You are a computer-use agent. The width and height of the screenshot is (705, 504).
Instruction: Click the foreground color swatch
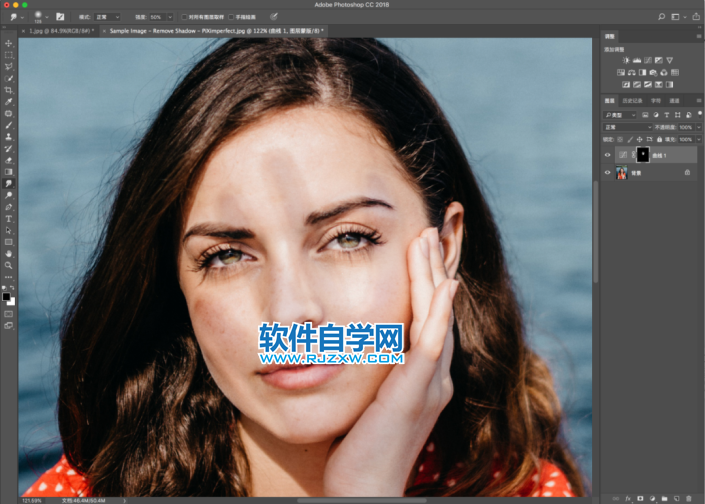point(6,297)
